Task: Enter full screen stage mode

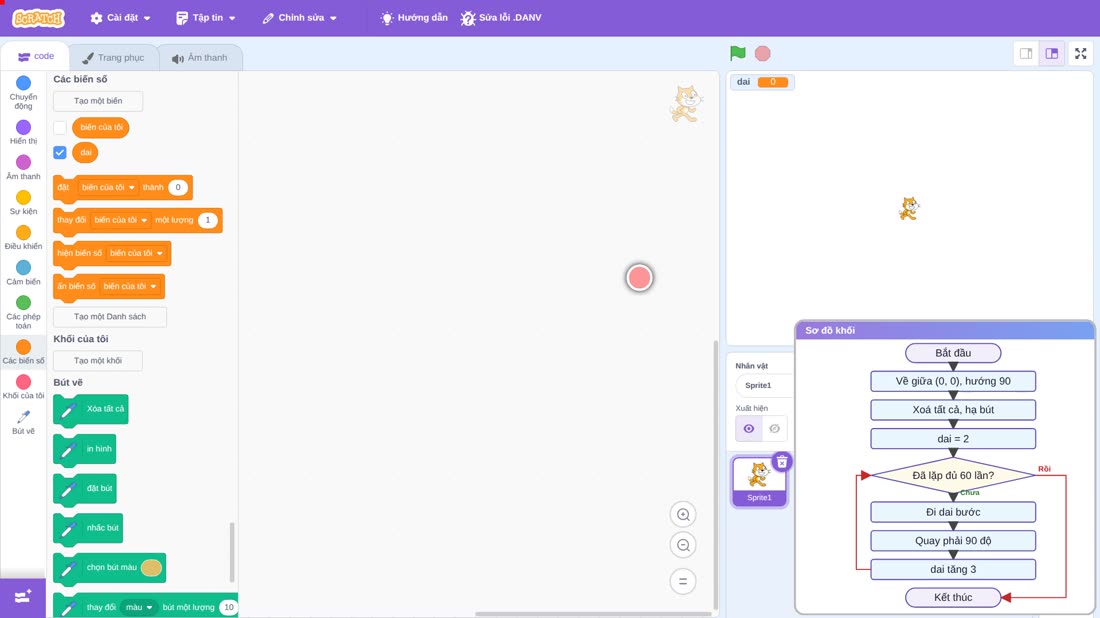Action: tap(1080, 53)
